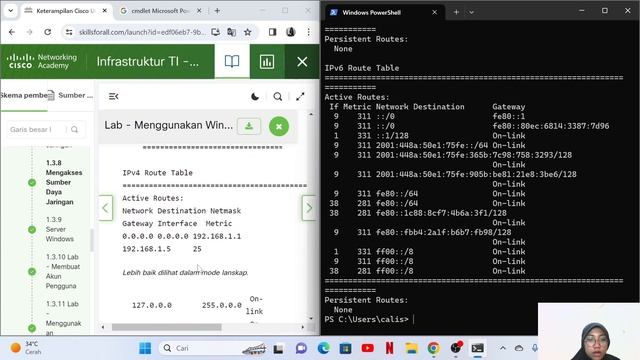
Task: Click the PS C:\Users\calis> prompt line
Action: tap(367, 319)
